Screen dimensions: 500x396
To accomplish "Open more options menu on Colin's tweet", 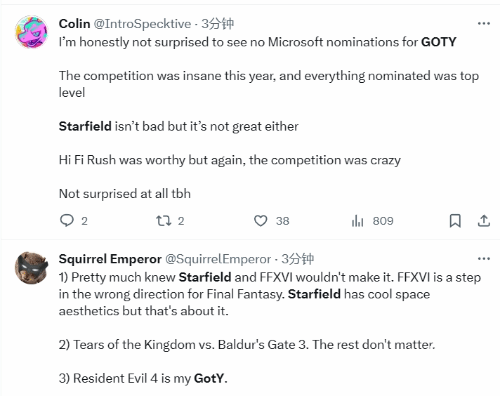I will tap(484, 23).
